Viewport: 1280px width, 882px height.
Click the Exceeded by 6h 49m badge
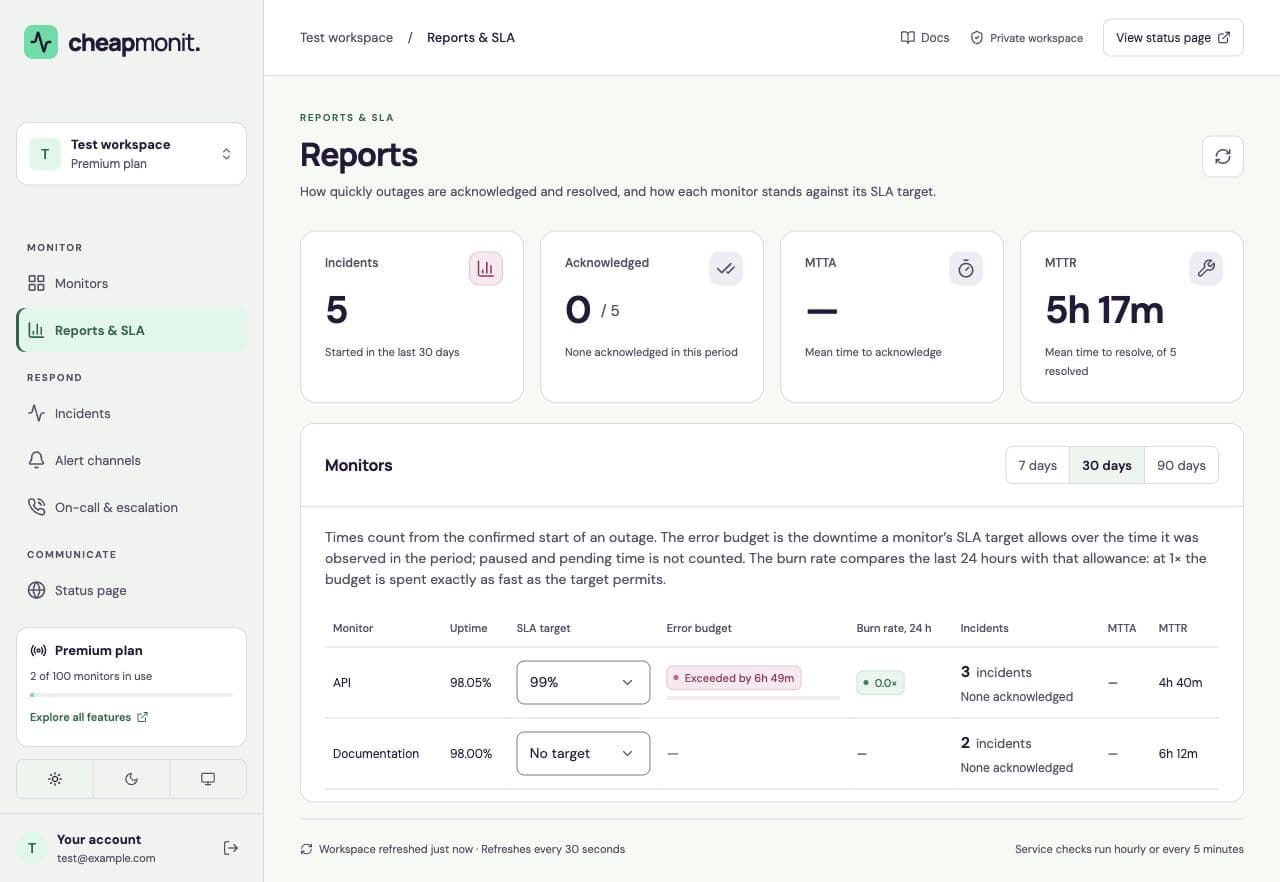click(734, 678)
